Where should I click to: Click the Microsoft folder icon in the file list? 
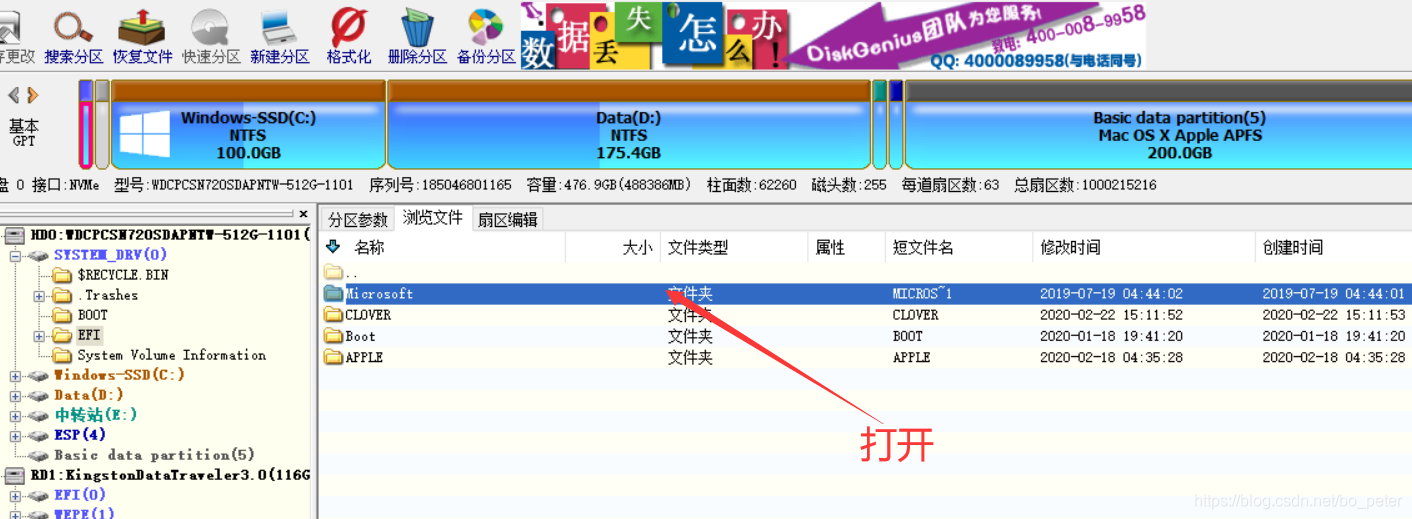(x=333, y=294)
